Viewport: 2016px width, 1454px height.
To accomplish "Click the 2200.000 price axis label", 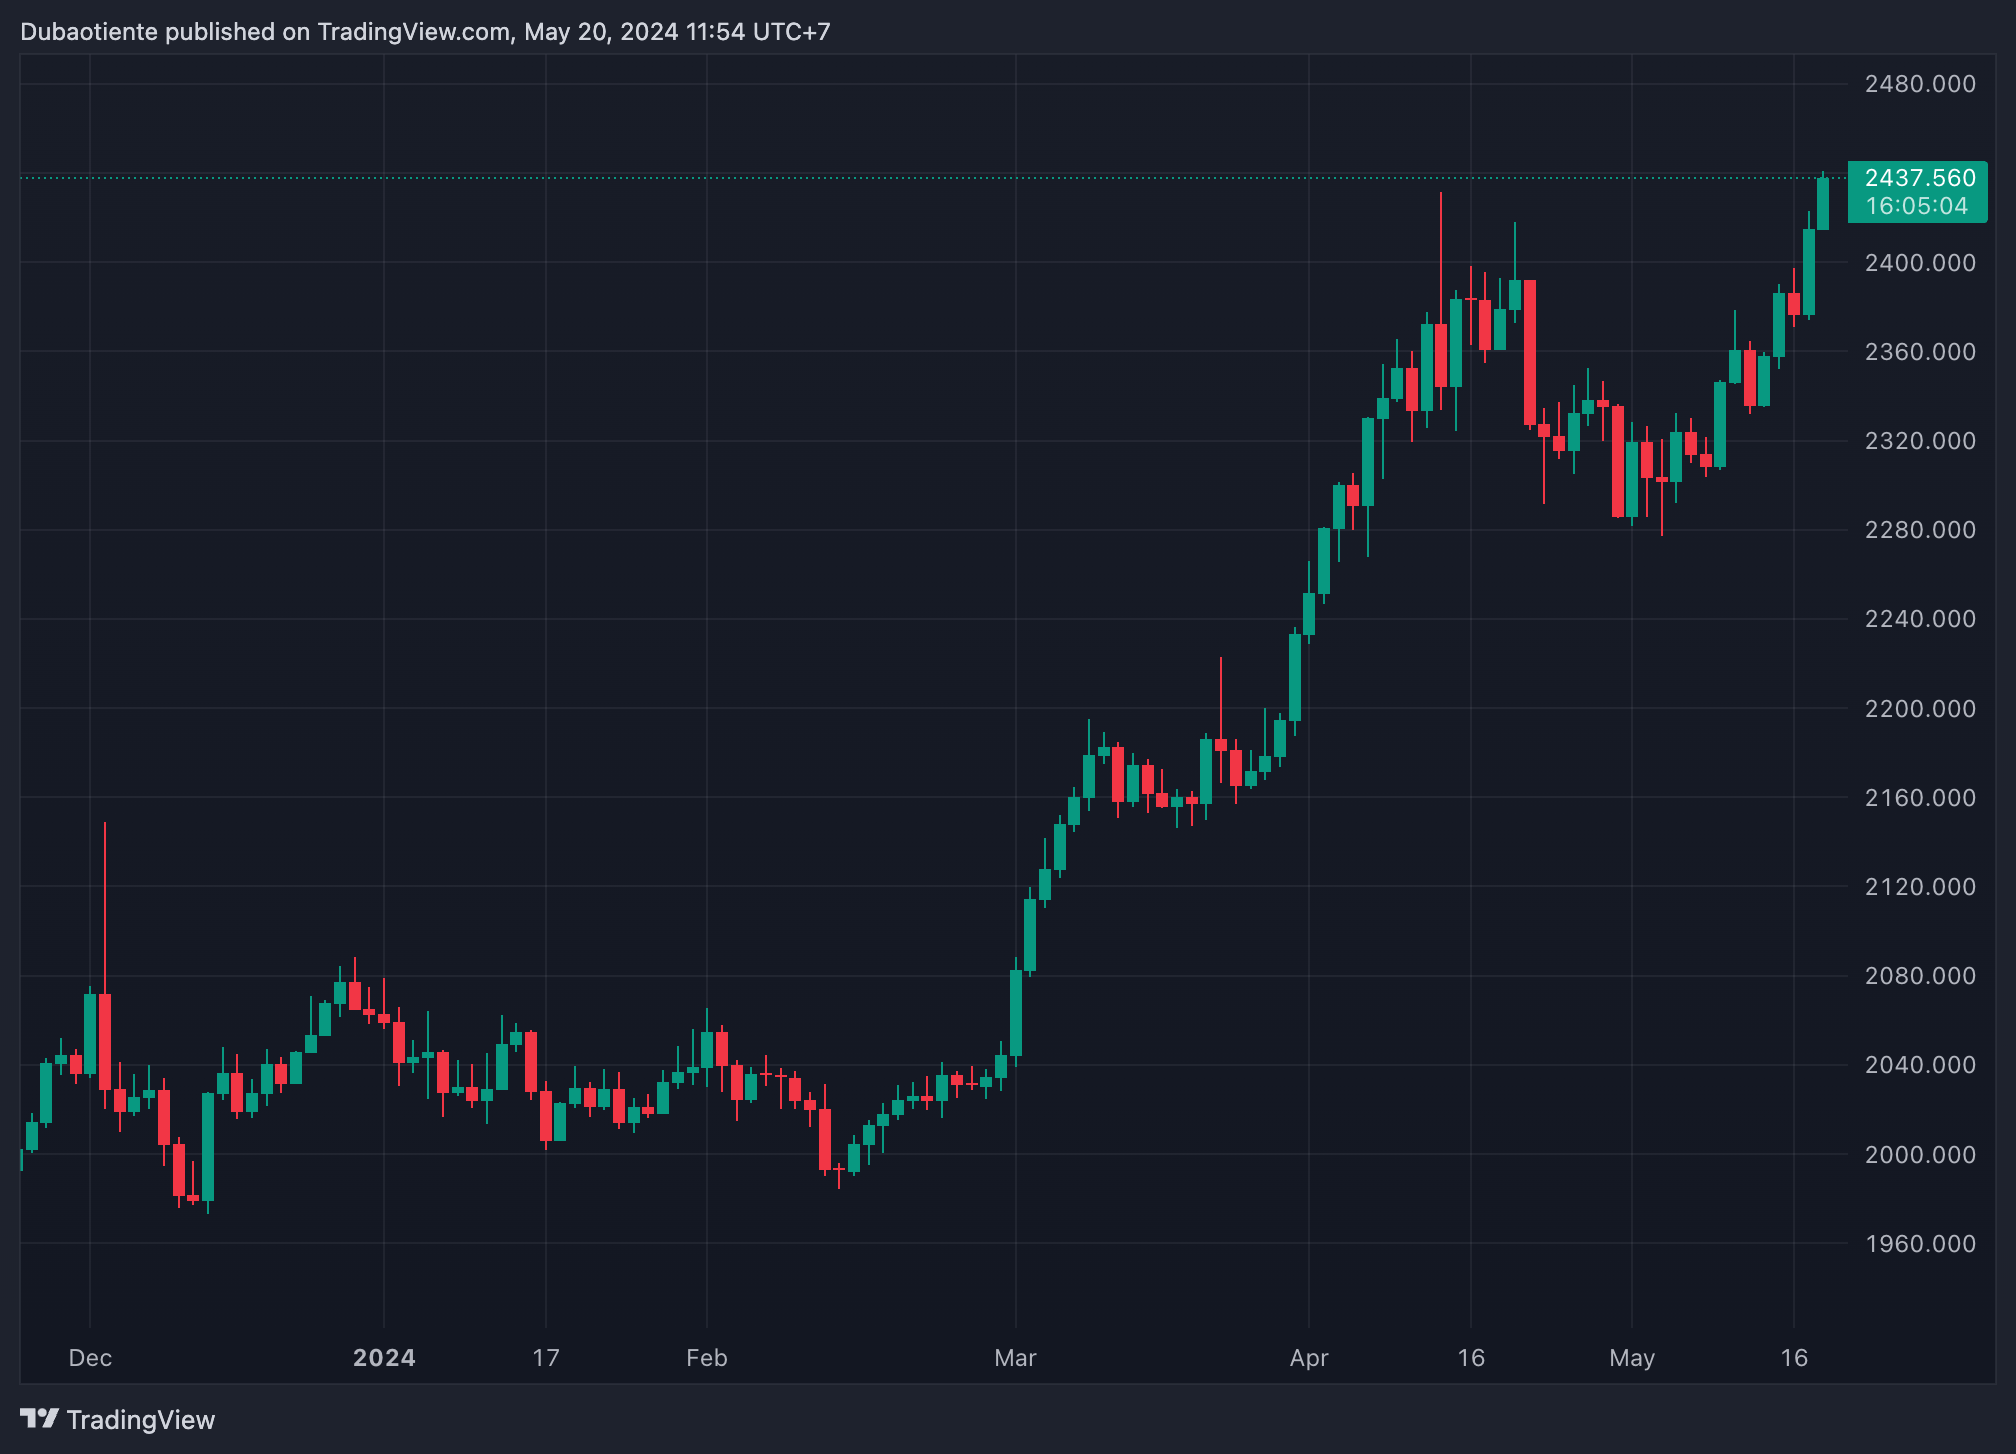I will 1920,709.
